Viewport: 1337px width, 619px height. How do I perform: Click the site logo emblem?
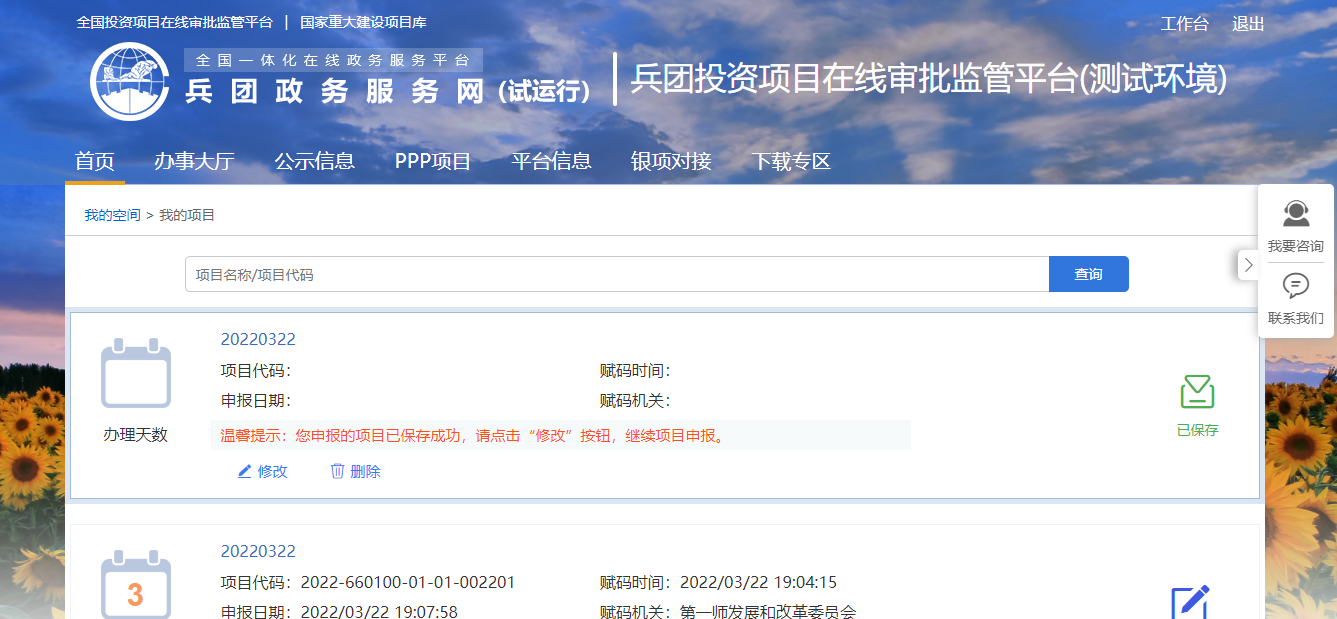(x=130, y=81)
